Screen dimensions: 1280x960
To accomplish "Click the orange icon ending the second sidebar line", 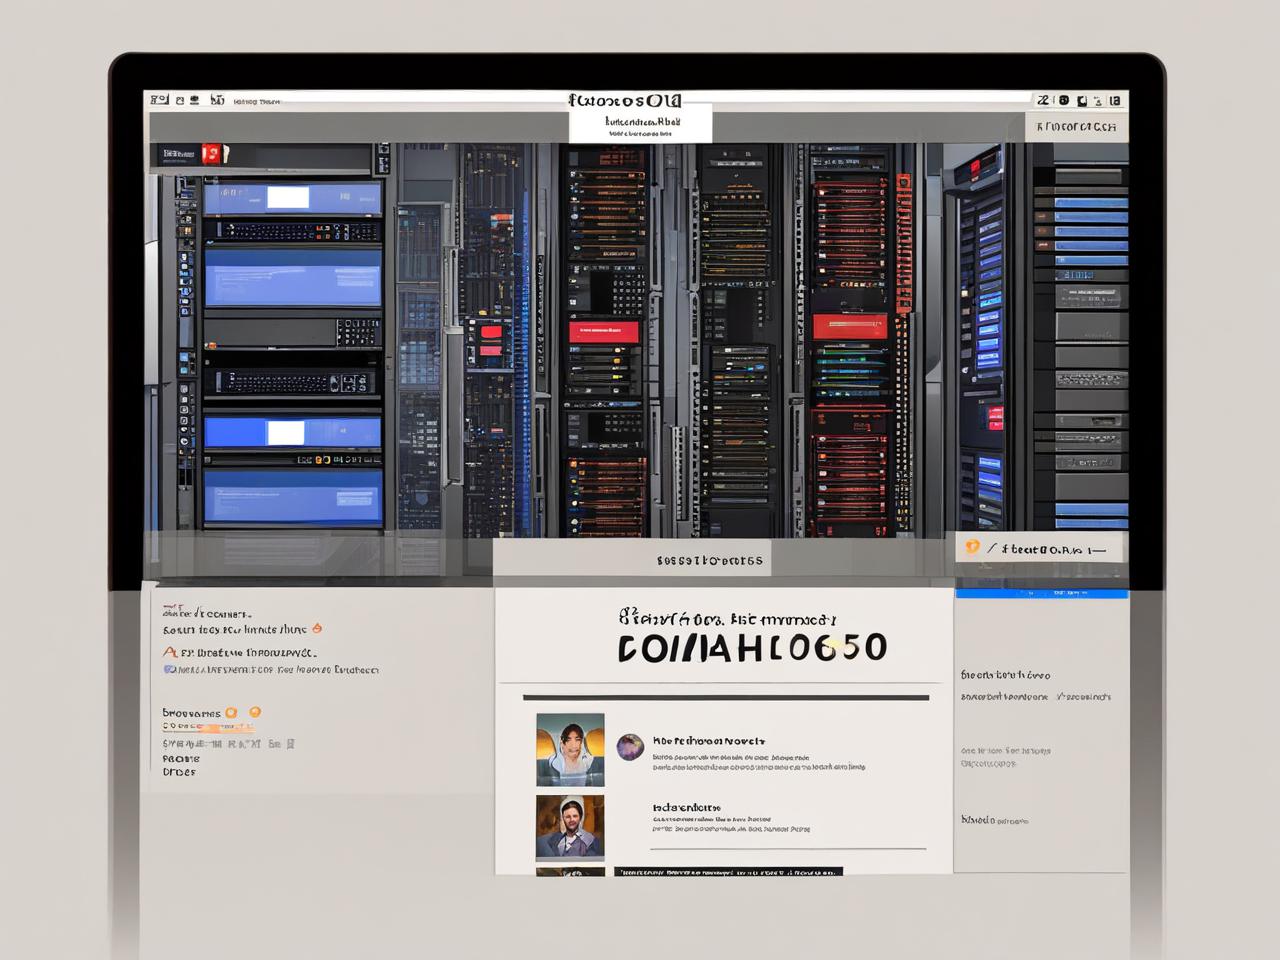I will coord(317,629).
